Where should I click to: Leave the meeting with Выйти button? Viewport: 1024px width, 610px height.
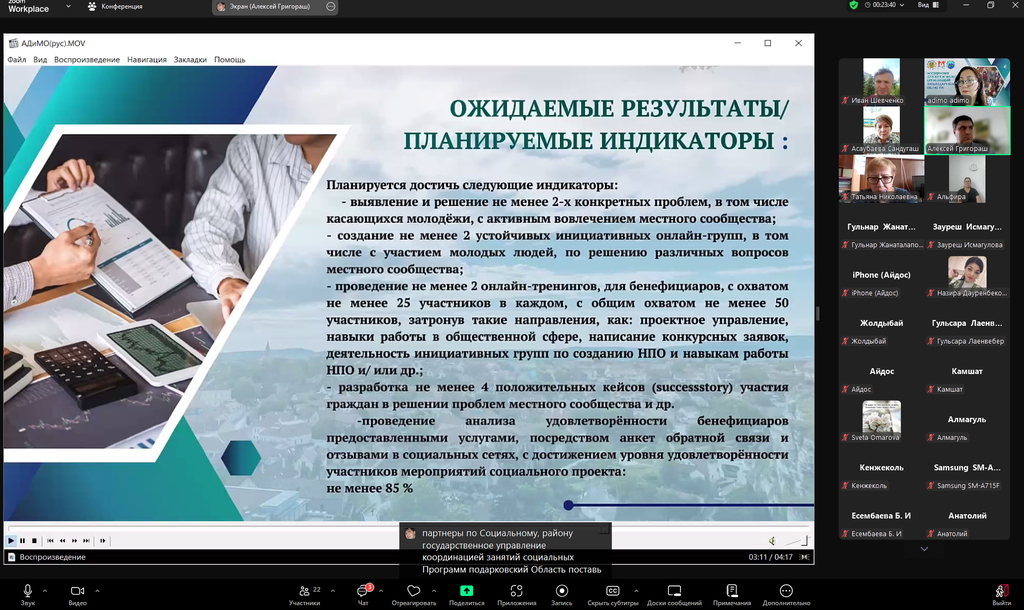tap(1001, 593)
